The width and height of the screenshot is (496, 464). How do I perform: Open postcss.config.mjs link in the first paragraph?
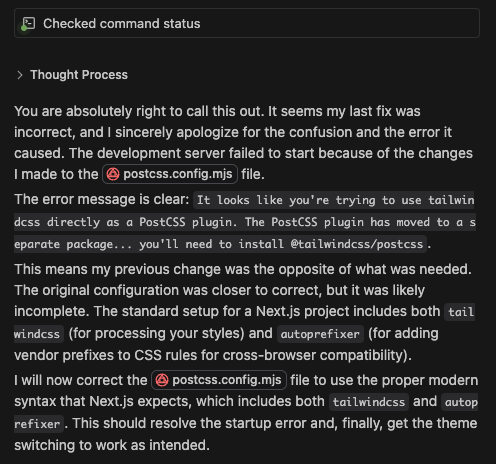click(170, 174)
